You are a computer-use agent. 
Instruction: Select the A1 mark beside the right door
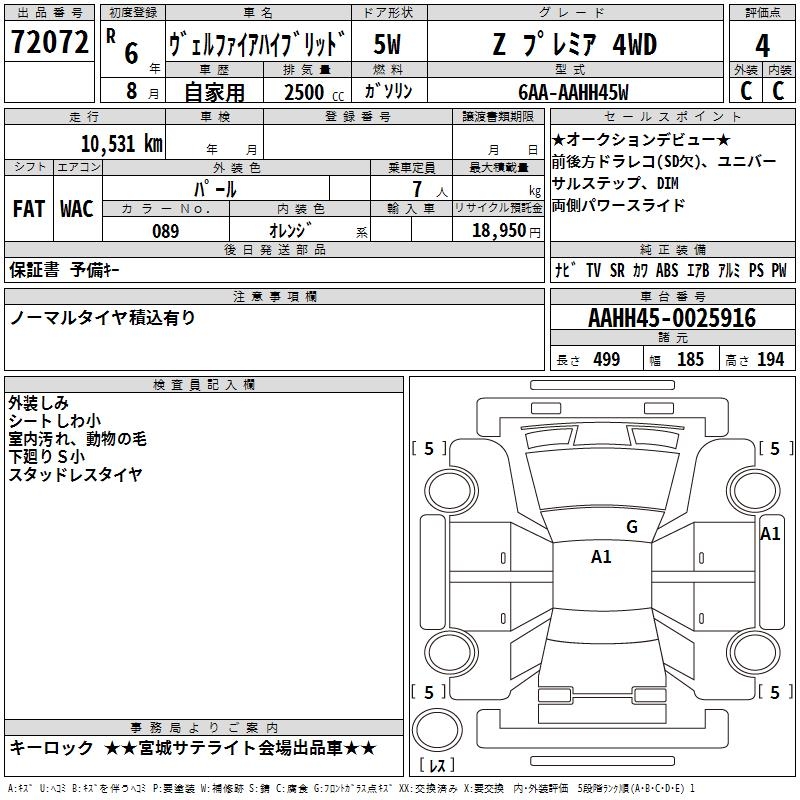pos(770,534)
